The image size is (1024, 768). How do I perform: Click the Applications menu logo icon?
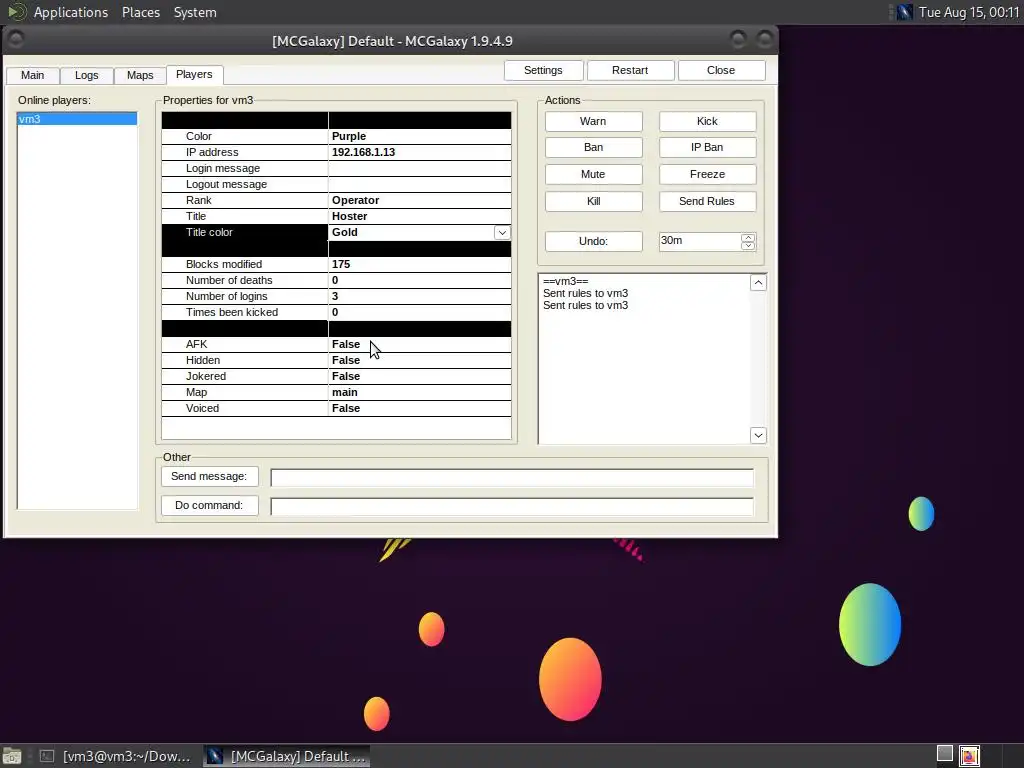pyautogui.click(x=16, y=12)
